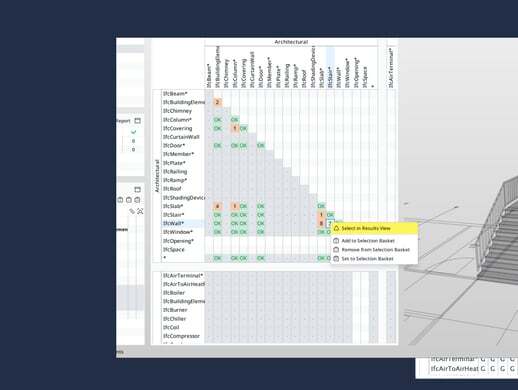The height and width of the screenshot is (390, 518).
Task: Click orange cell 2 in IfcBuildingElement row
Action: pos(217,102)
